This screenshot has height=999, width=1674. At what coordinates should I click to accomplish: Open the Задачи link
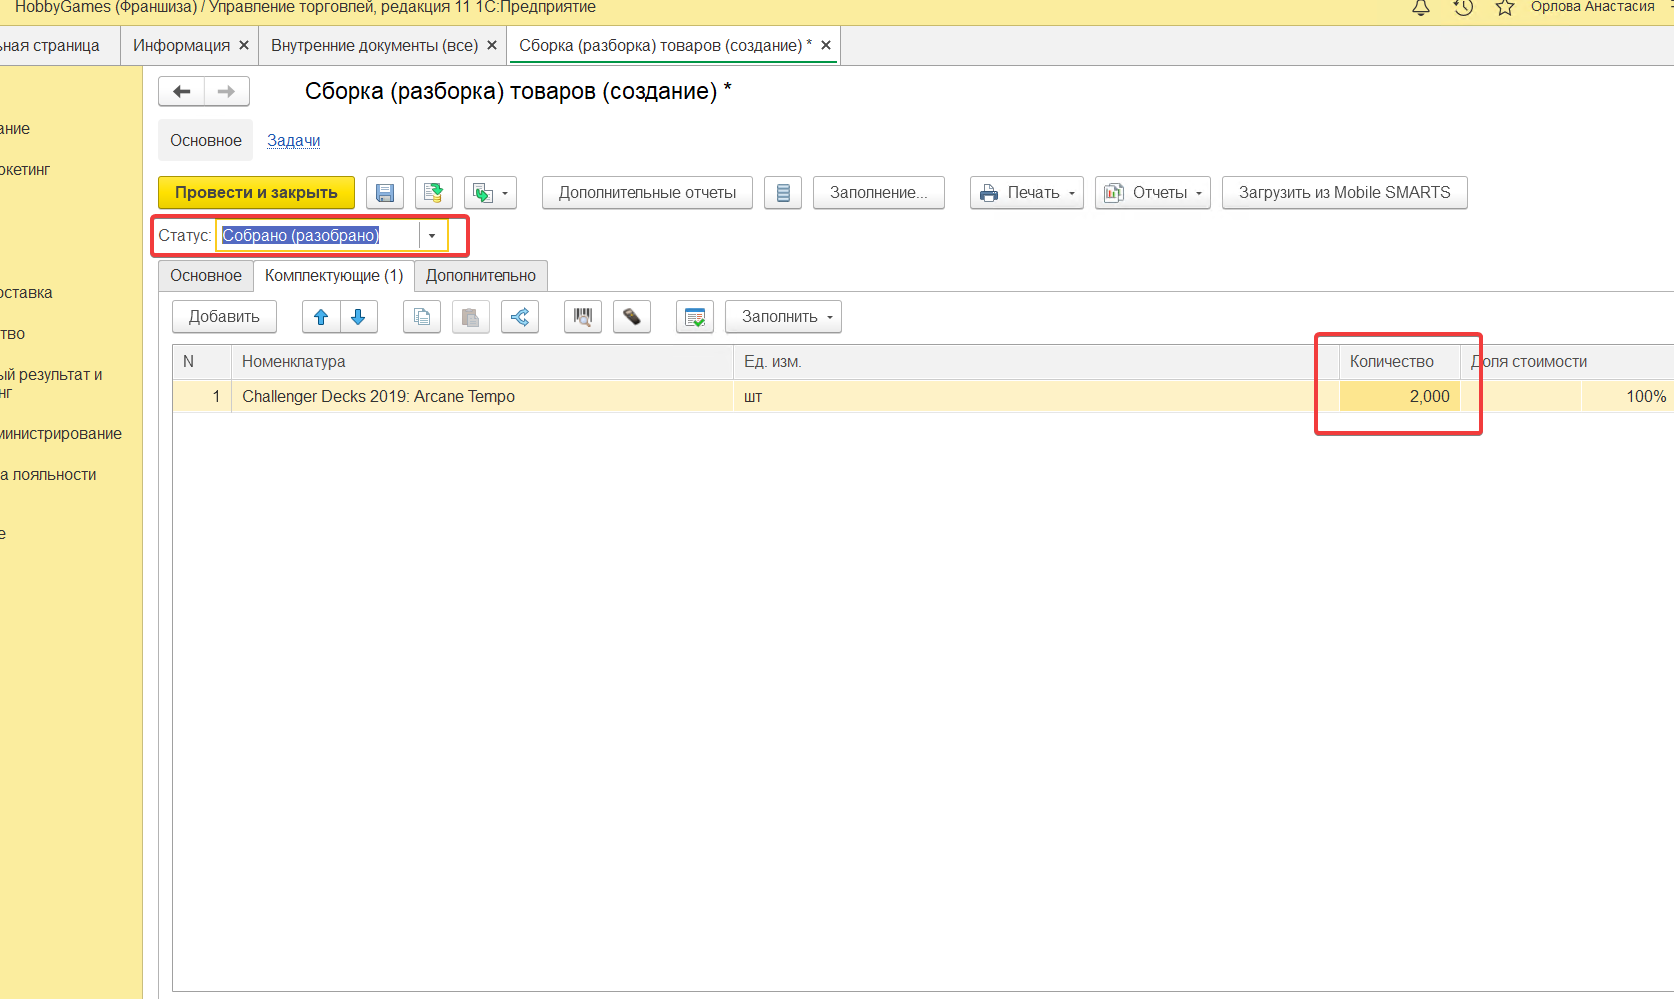tap(293, 141)
